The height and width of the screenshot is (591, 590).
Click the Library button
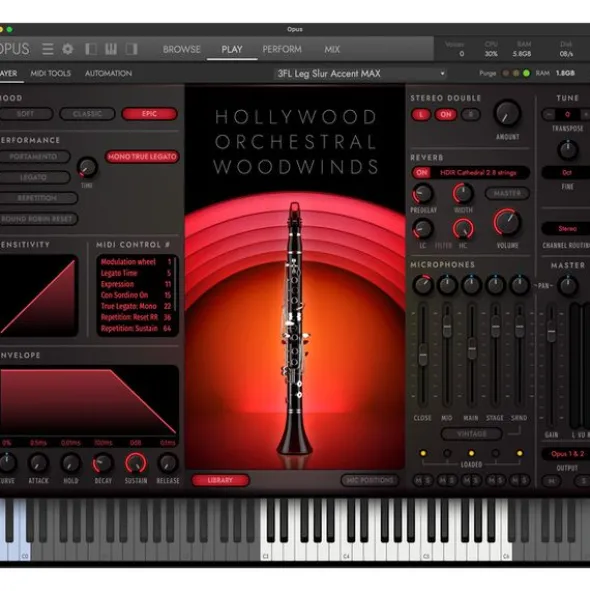coord(221,480)
